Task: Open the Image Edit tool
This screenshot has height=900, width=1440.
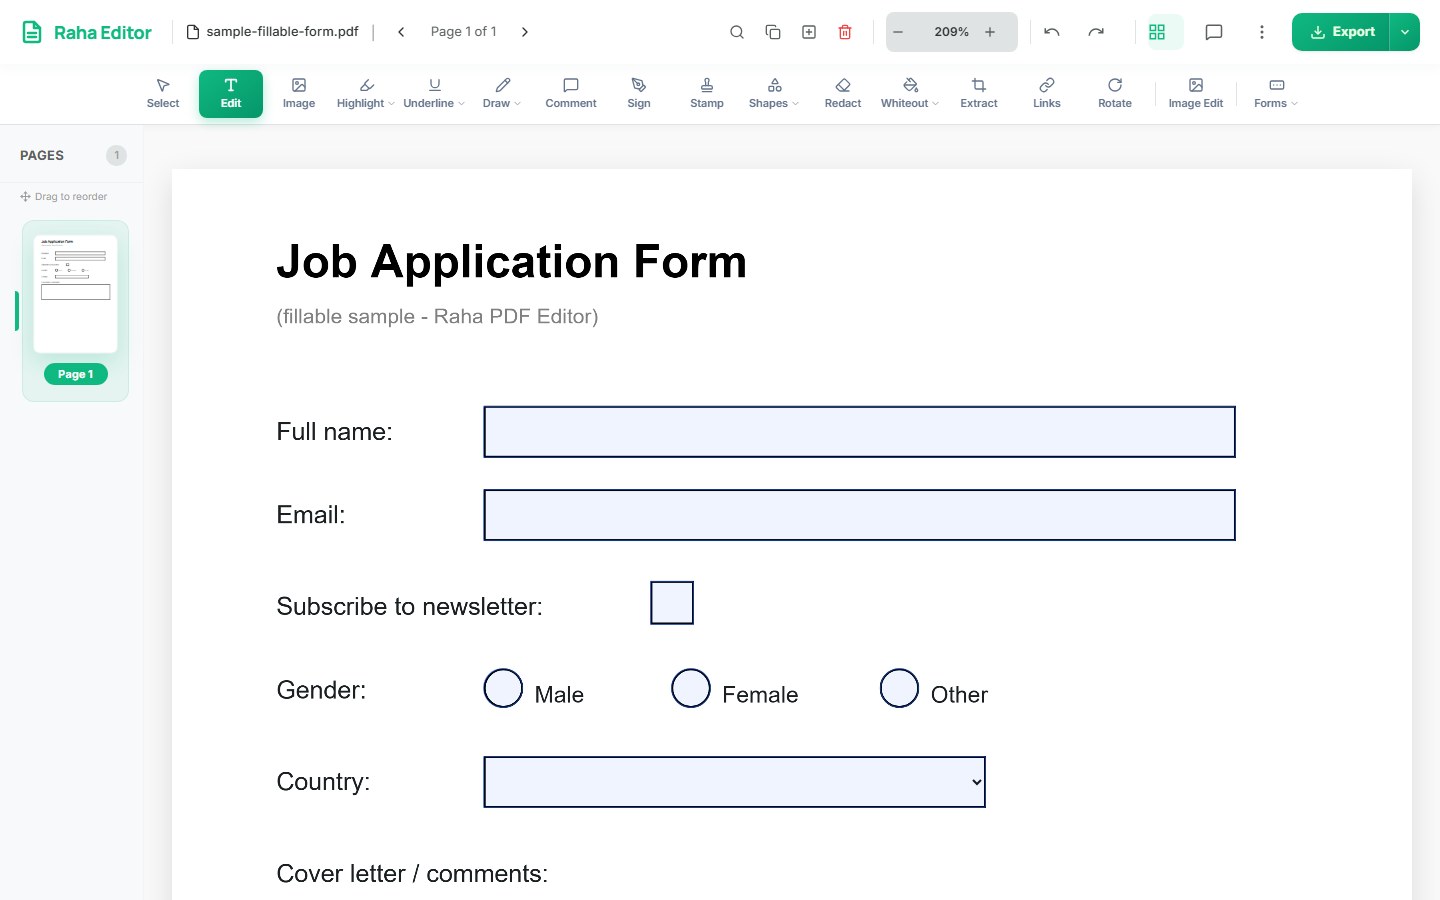Action: [x=1196, y=94]
